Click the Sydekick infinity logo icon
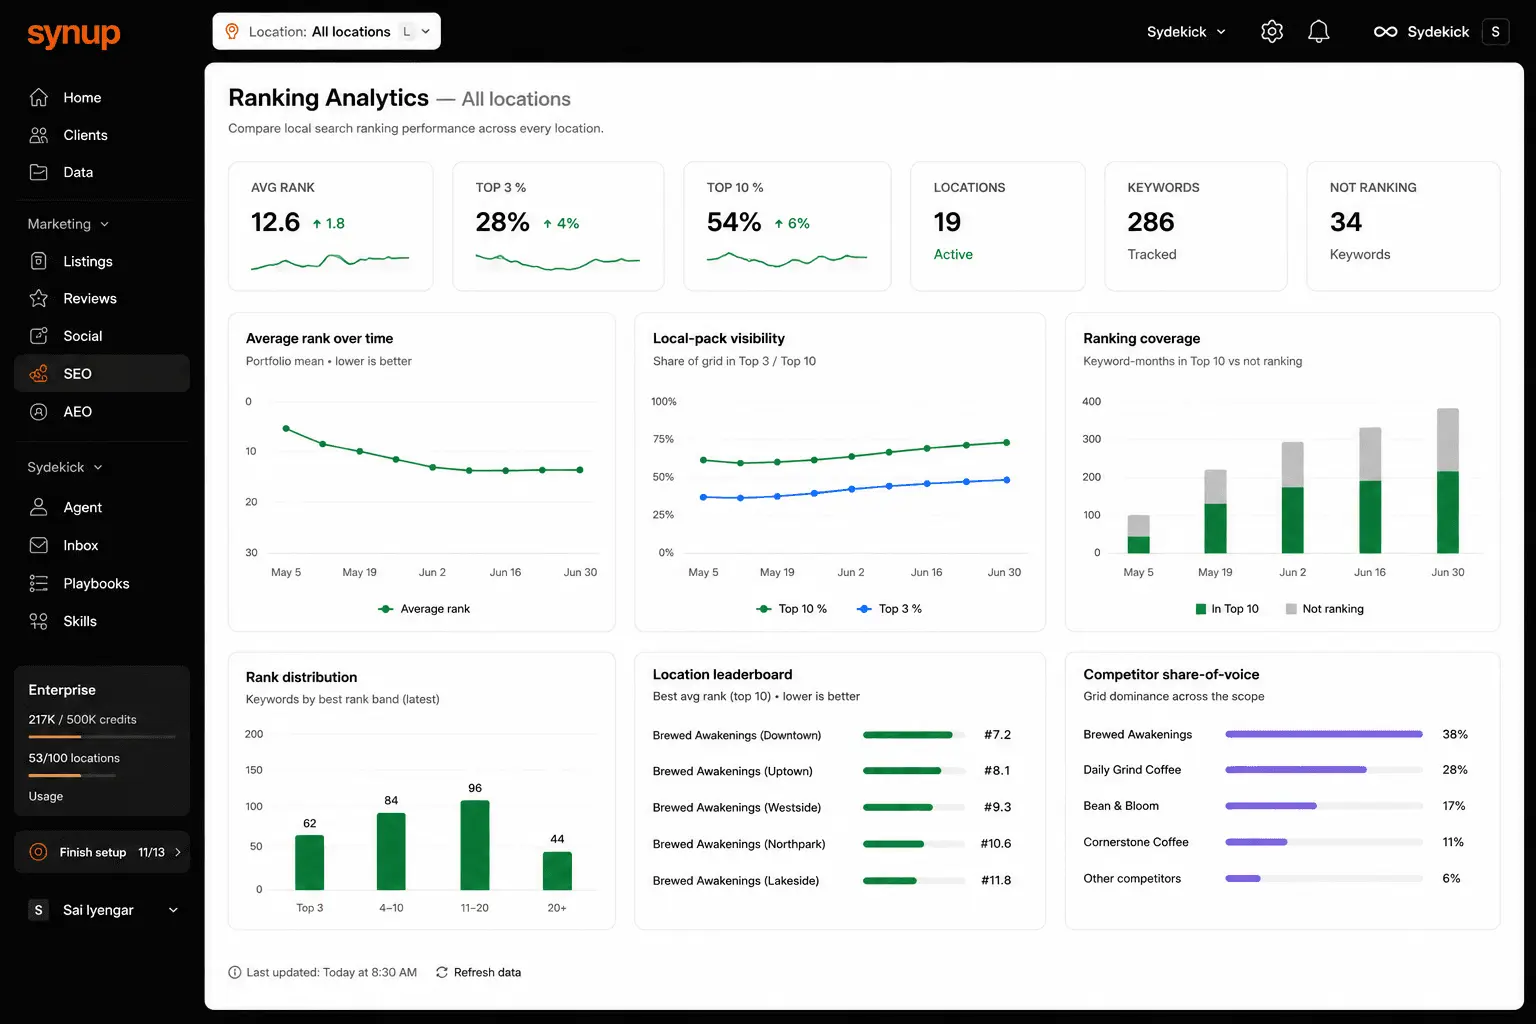 coord(1385,31)
